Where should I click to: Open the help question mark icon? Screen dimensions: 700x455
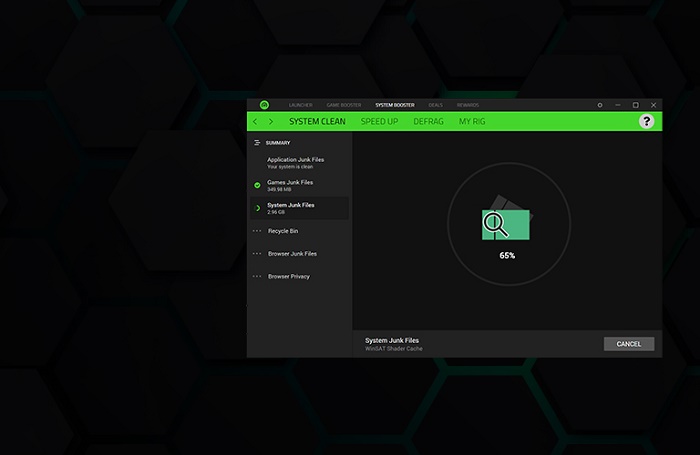[646, 121]
